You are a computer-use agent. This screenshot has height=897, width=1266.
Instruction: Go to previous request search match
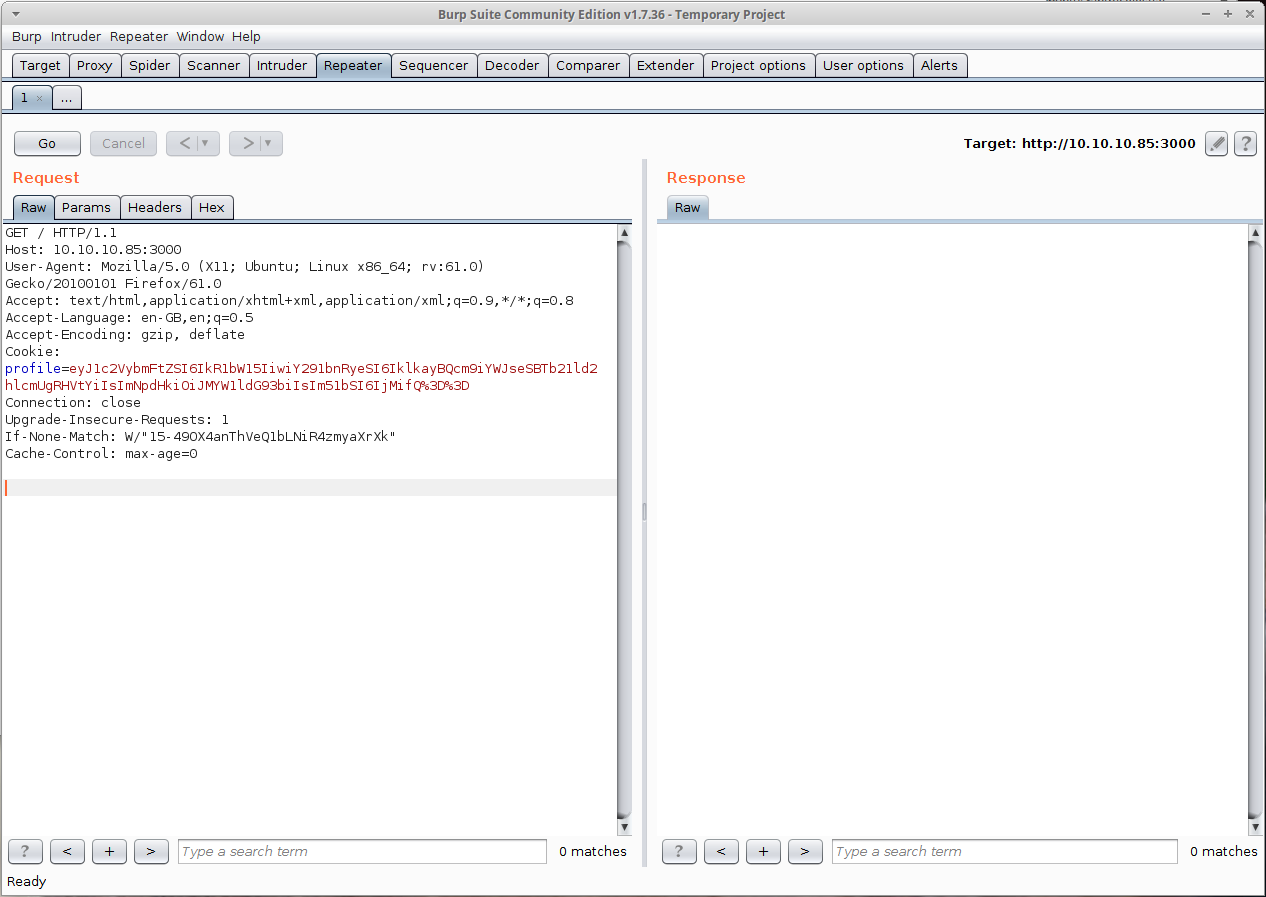67,851
